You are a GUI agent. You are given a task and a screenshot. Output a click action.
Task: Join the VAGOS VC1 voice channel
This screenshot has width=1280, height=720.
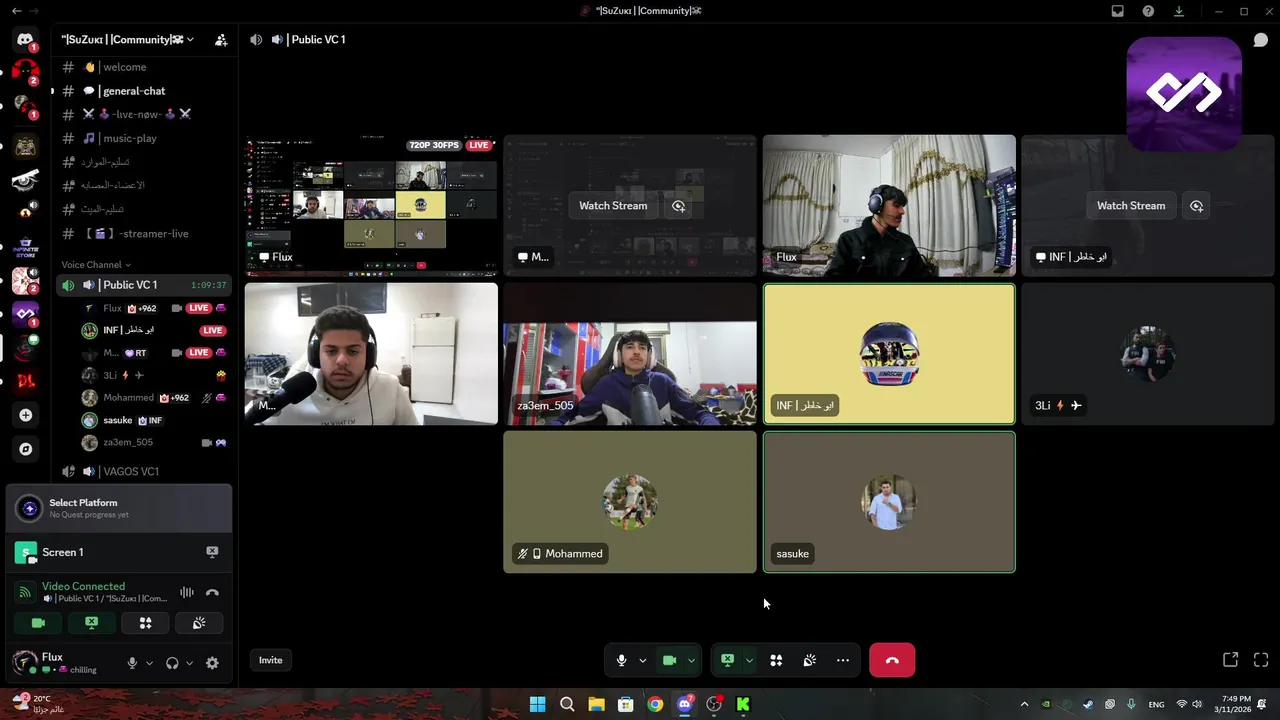(144, 471)
